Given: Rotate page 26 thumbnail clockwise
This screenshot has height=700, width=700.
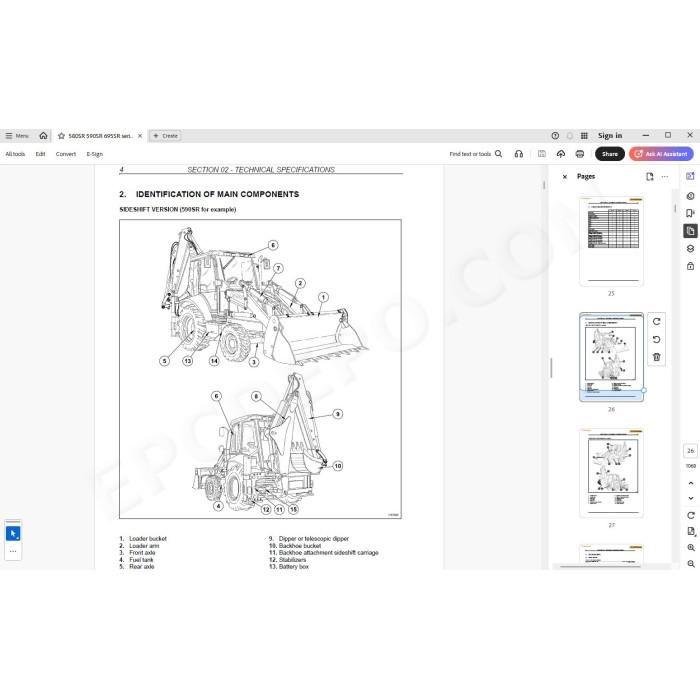Looking at the screenshot, I should coord(656,321).
